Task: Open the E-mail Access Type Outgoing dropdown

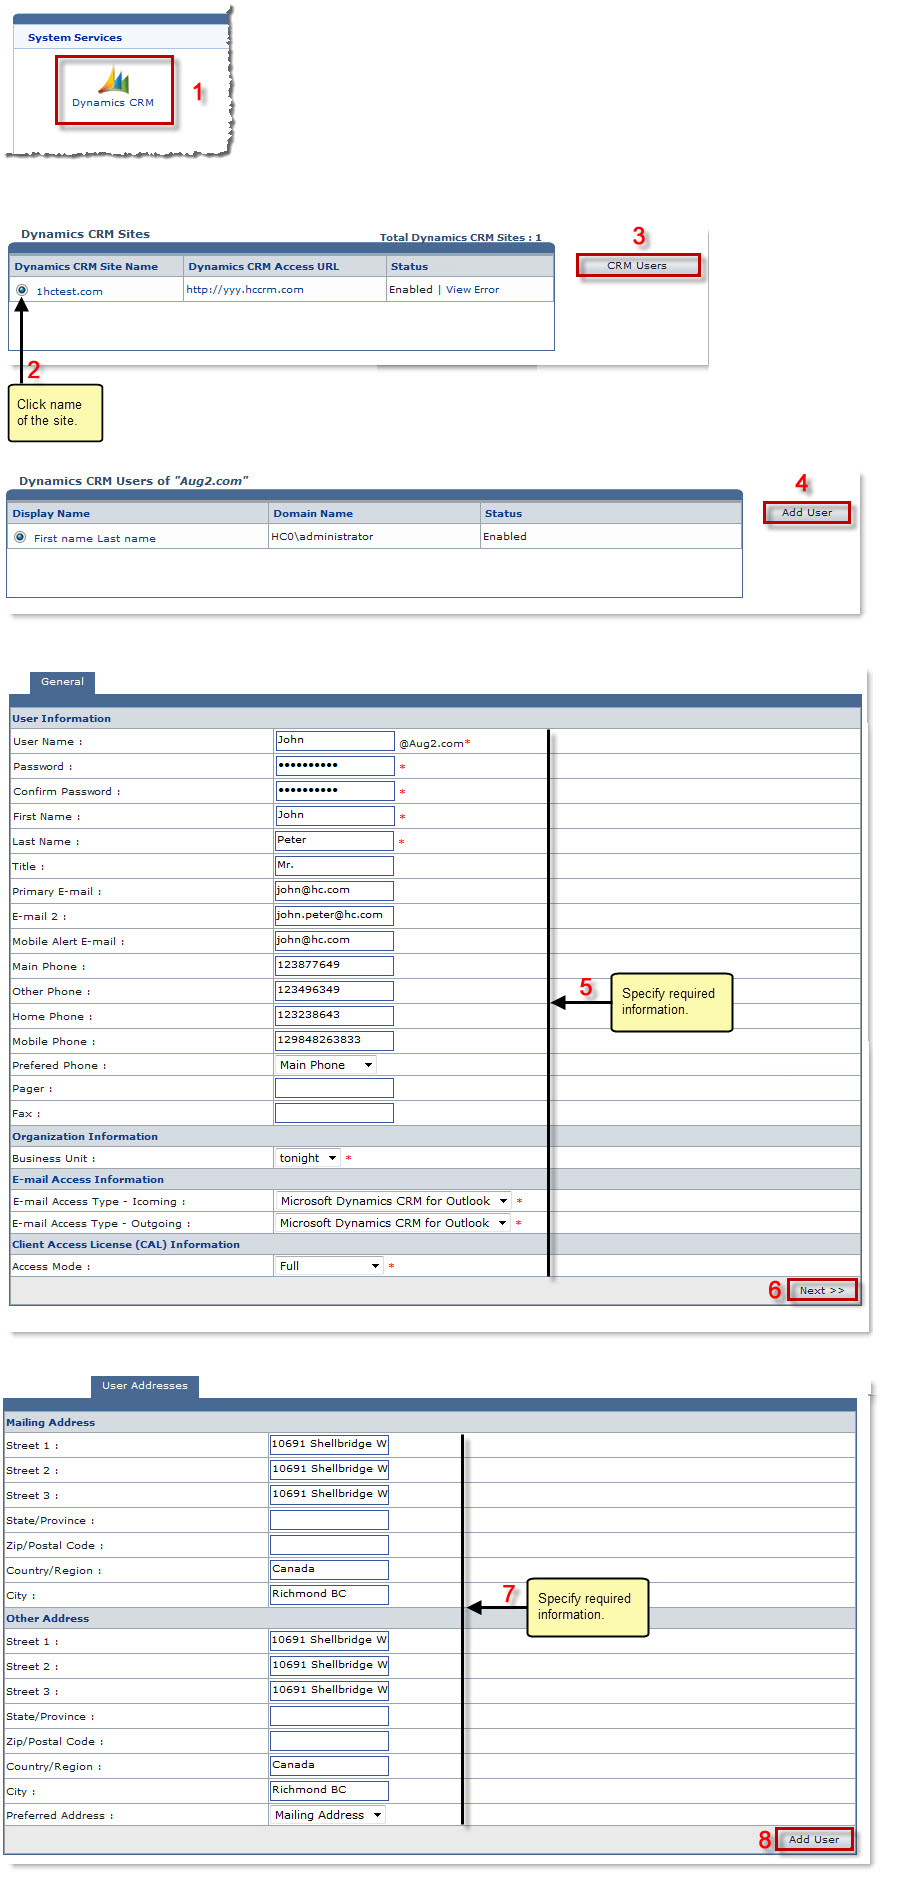Action: coord(393,1223)
